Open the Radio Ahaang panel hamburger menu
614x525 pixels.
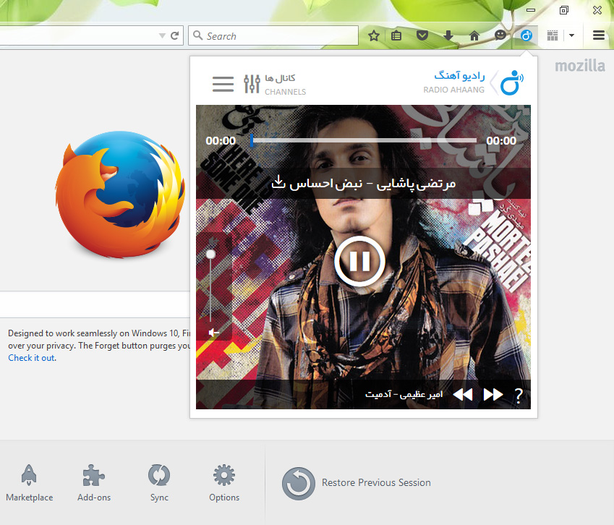tap(223, 84)
